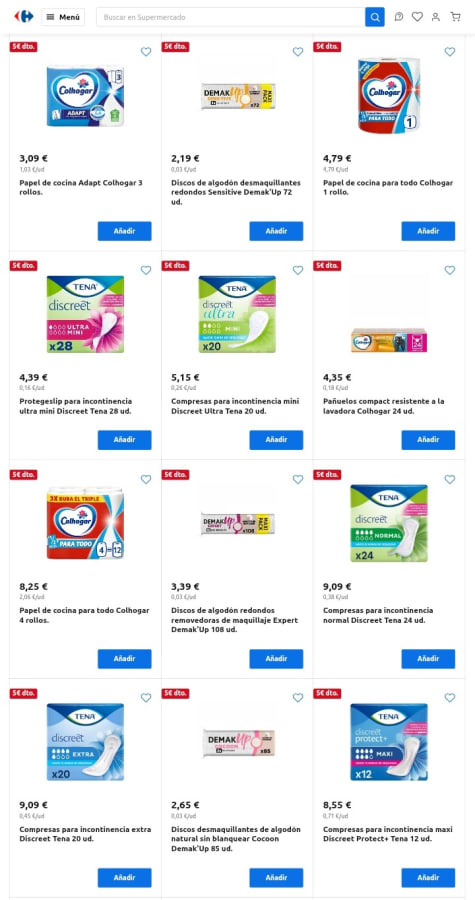Screen dimensions: 475x900
Task: Add Demak'Up Expert 108 ud to cart
Action: coord(276,659)
